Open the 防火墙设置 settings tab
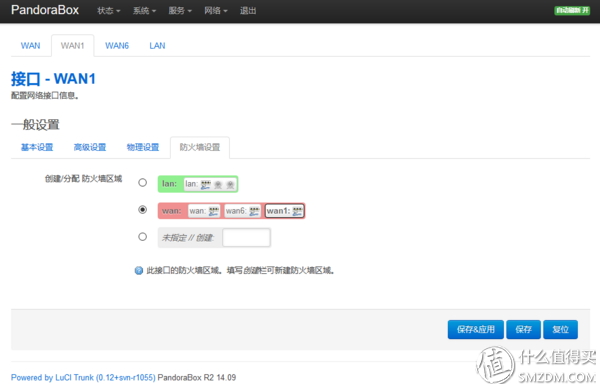 pos(200,147)
